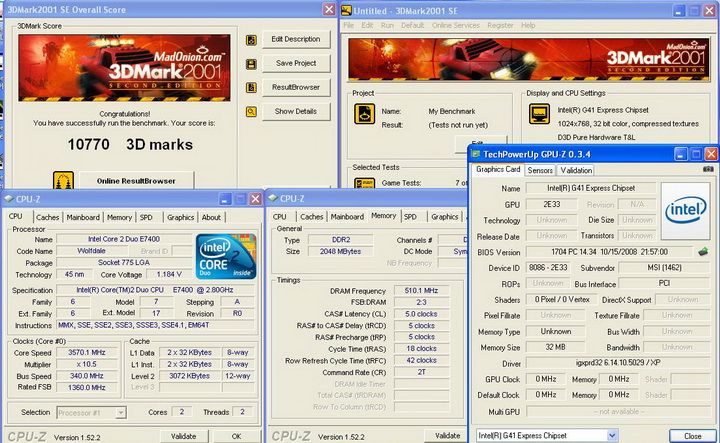Click the ResultBrowser button

296,87
